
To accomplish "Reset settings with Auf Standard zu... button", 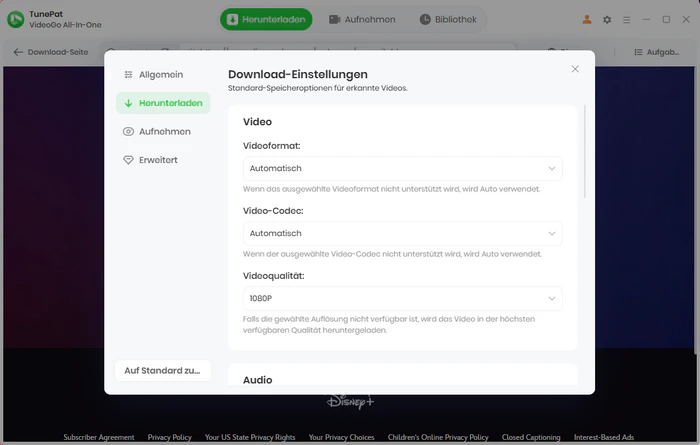I will pyautogui.click(x=162, y=370).
